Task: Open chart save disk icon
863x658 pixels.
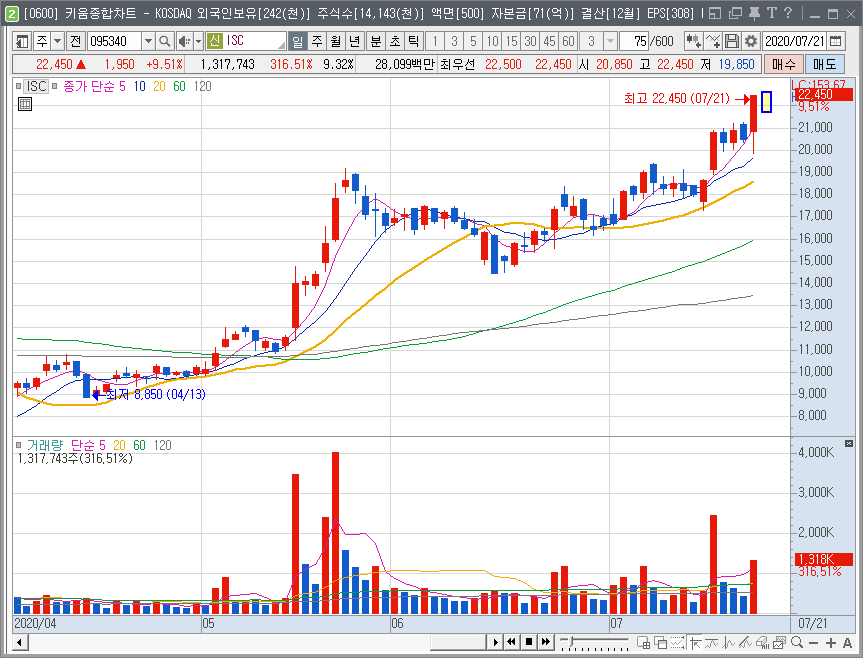Action: (x=732, y=41)
